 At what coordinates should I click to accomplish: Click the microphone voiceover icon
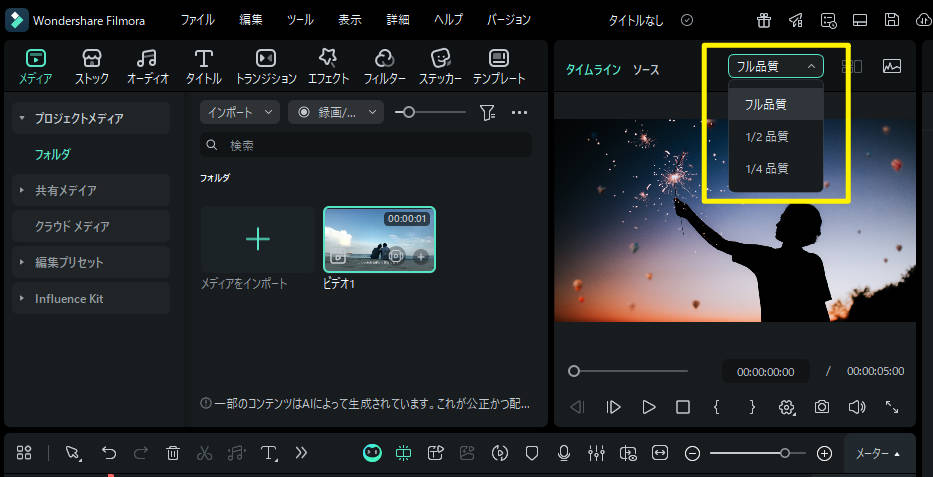click(x=563, y=453)
